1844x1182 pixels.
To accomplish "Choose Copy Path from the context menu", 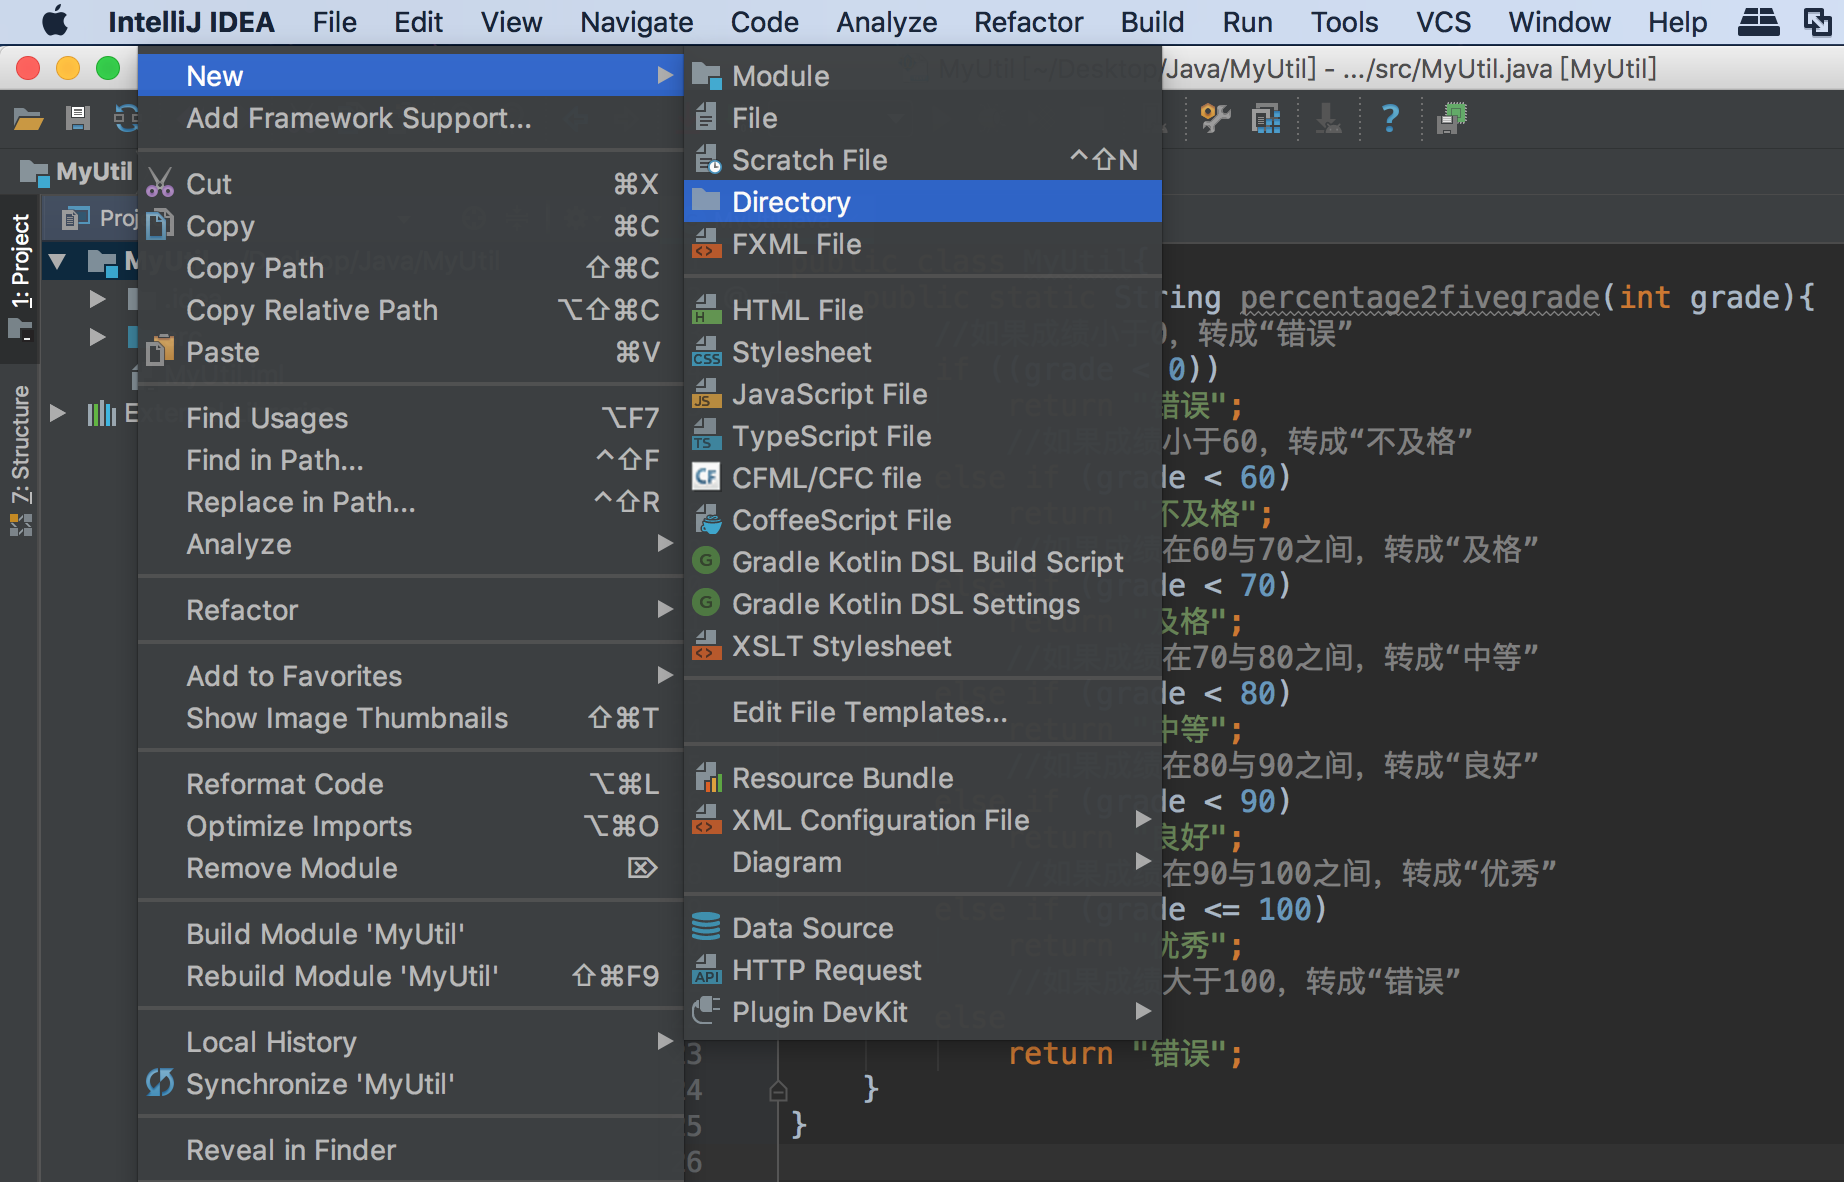I will tap(410, 268).
